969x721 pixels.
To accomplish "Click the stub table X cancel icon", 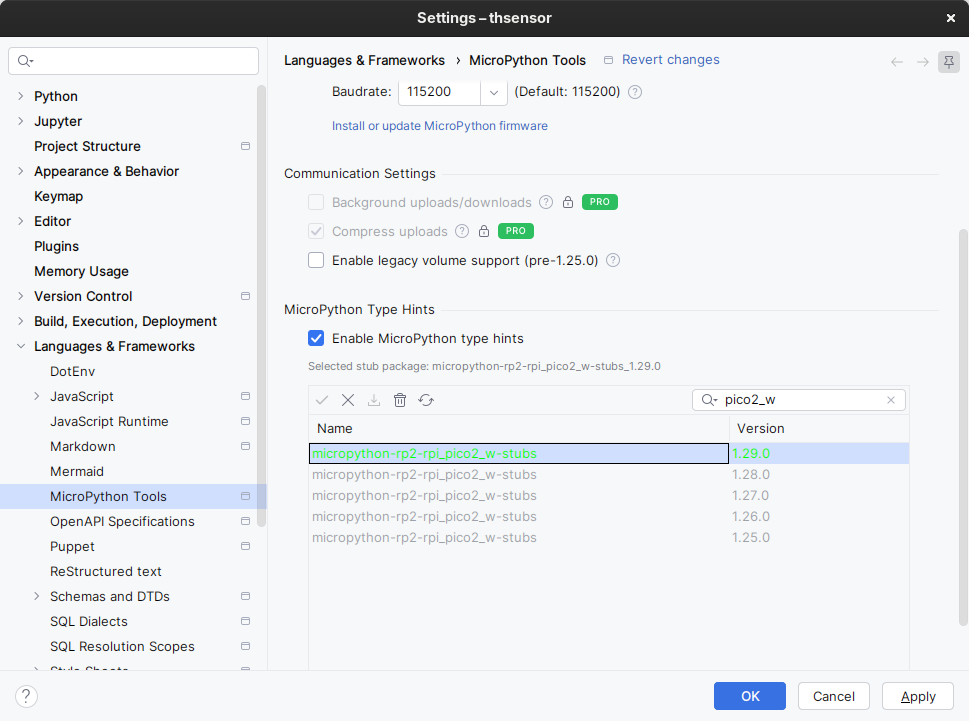I will [x=348, y=400].
